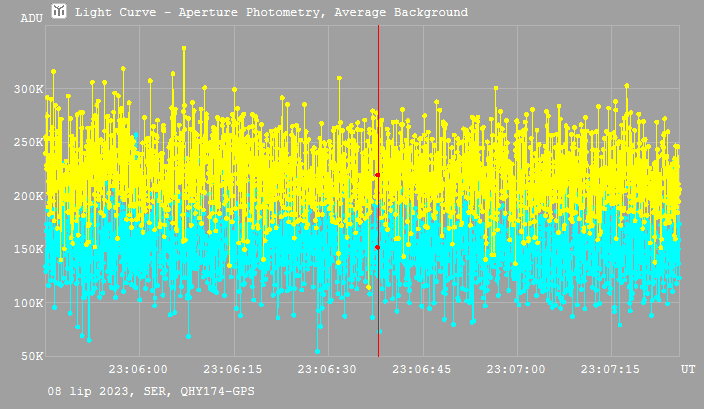The image size is (704, 409).
Task: Click the UT time axis unit label
Action: (688, 369)
